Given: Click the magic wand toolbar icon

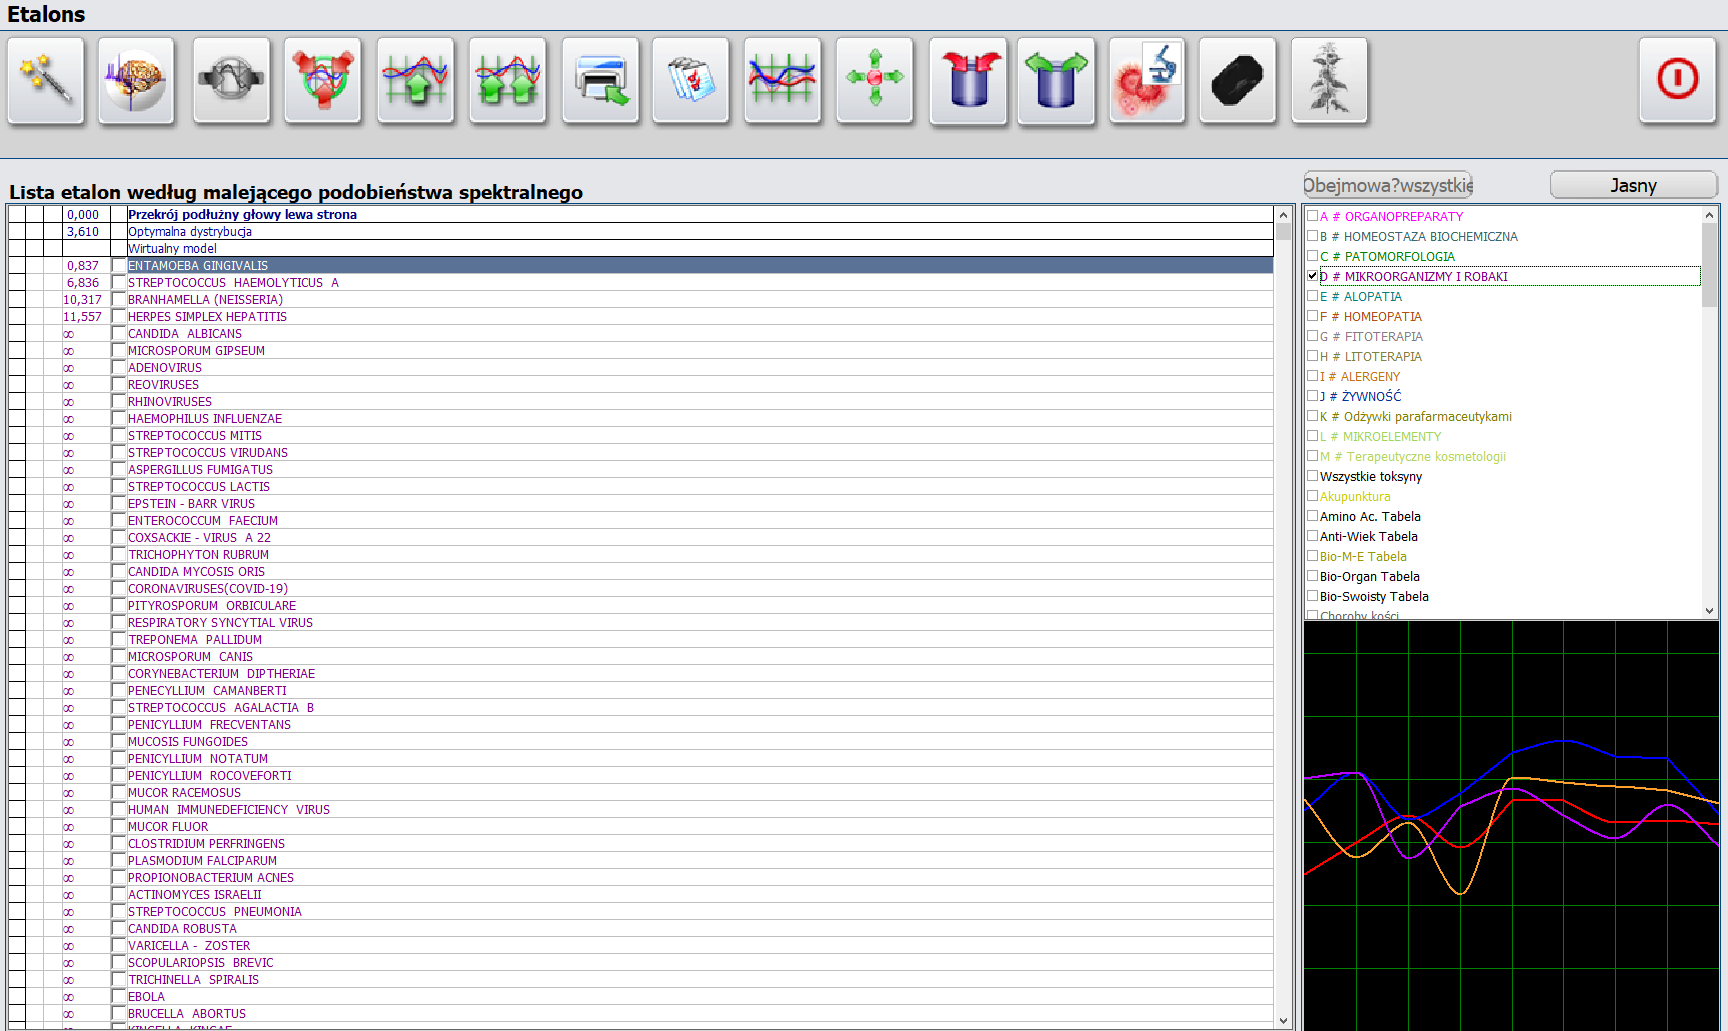Looking at the screenshot, I should 46,81.
